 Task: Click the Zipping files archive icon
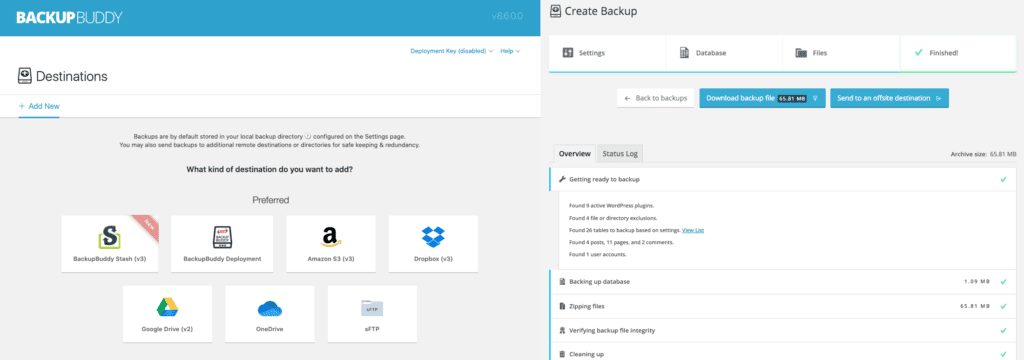point(562,306)
